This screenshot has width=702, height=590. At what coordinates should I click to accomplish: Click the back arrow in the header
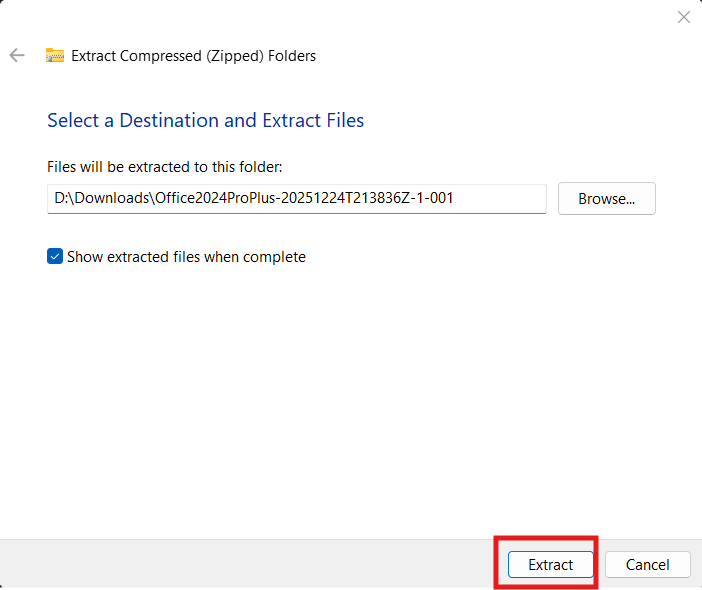click(x=17, y=56)
